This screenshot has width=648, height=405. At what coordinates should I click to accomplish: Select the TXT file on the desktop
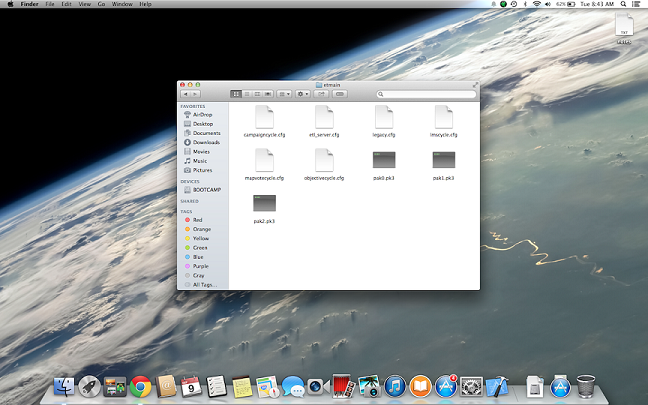click(x=624, y=25)
